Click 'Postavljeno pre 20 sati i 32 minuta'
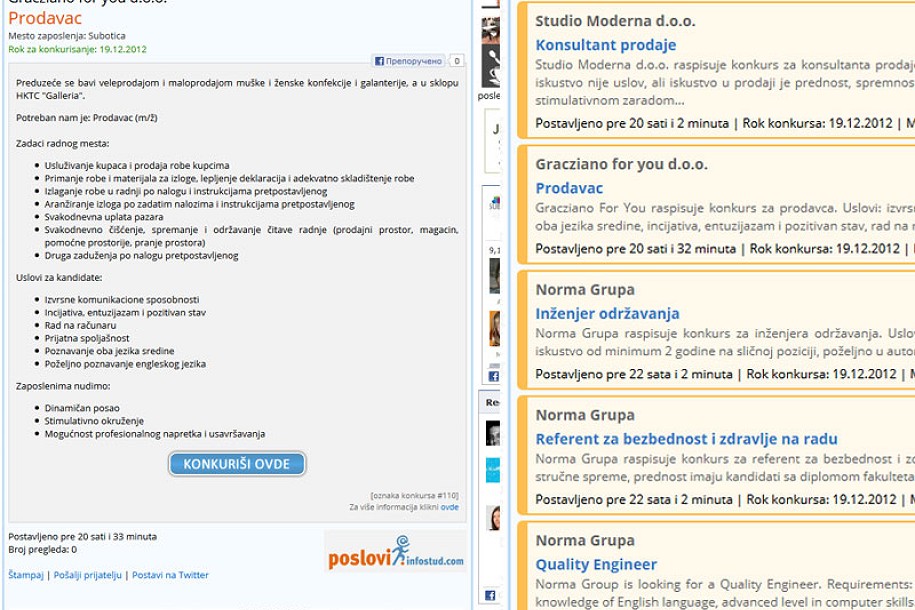Image resolution: width=915 pixels, height=610 pixels. tap(635, 249)
